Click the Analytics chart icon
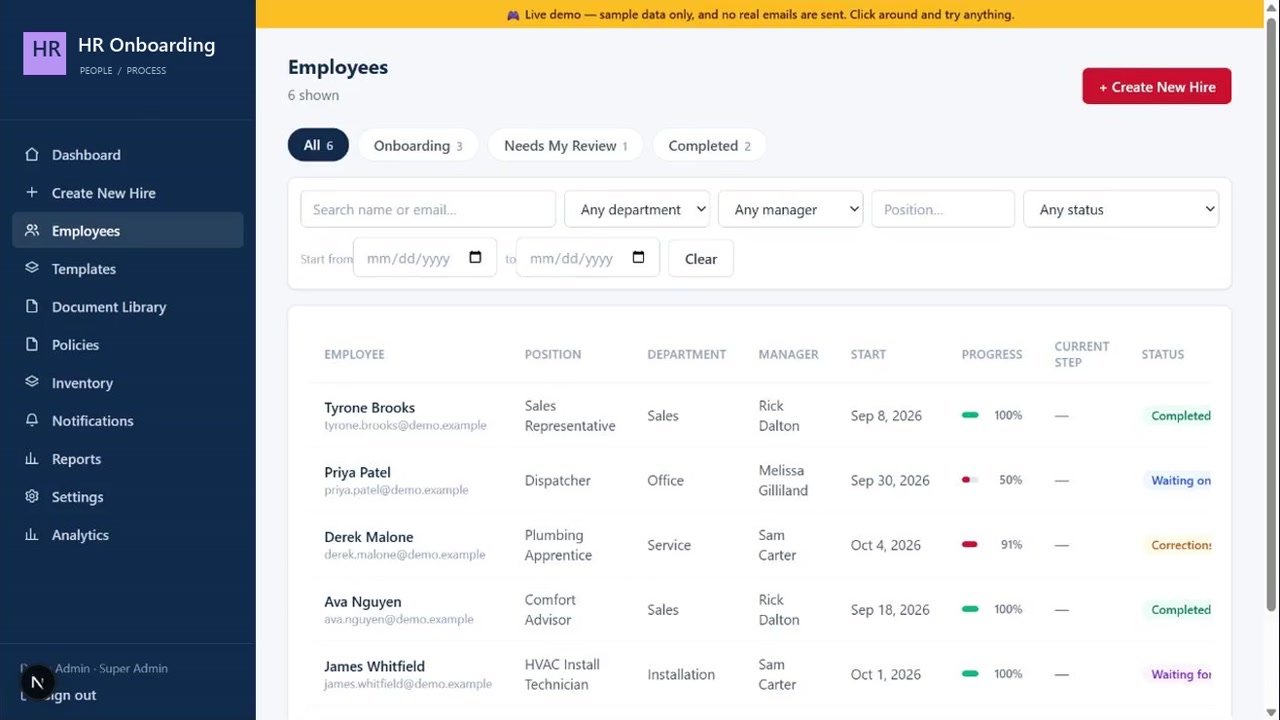This screenshot has width=1280, height=720. coord(32,535)
